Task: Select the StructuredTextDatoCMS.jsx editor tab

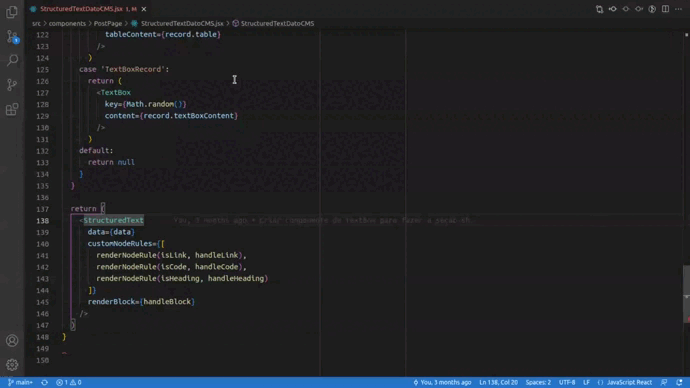Action: (x=88, y=9)
